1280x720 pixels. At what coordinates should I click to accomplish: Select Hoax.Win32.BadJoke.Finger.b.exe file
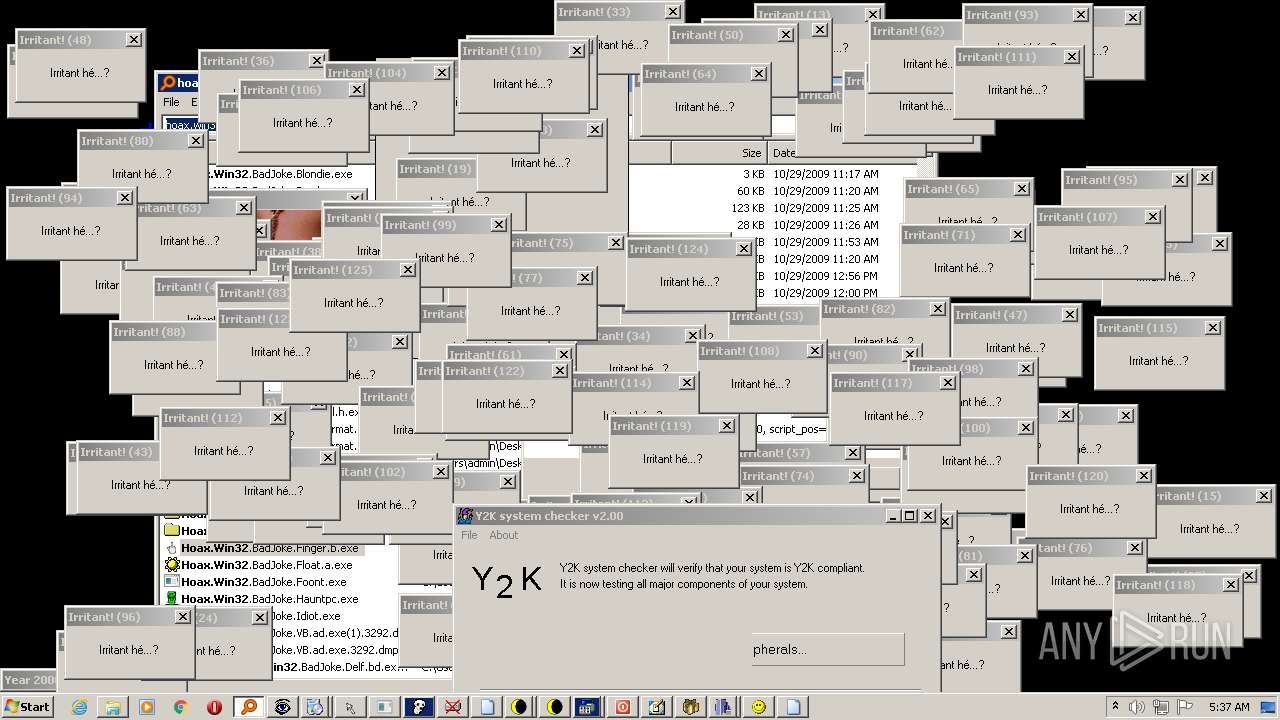(269, 548)
